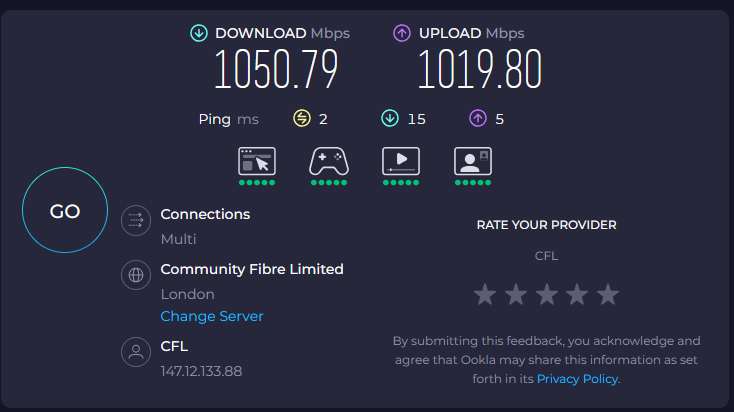Open the Privacy Policy link
Viewport: 734px width, 412px height.
(578, 379)
